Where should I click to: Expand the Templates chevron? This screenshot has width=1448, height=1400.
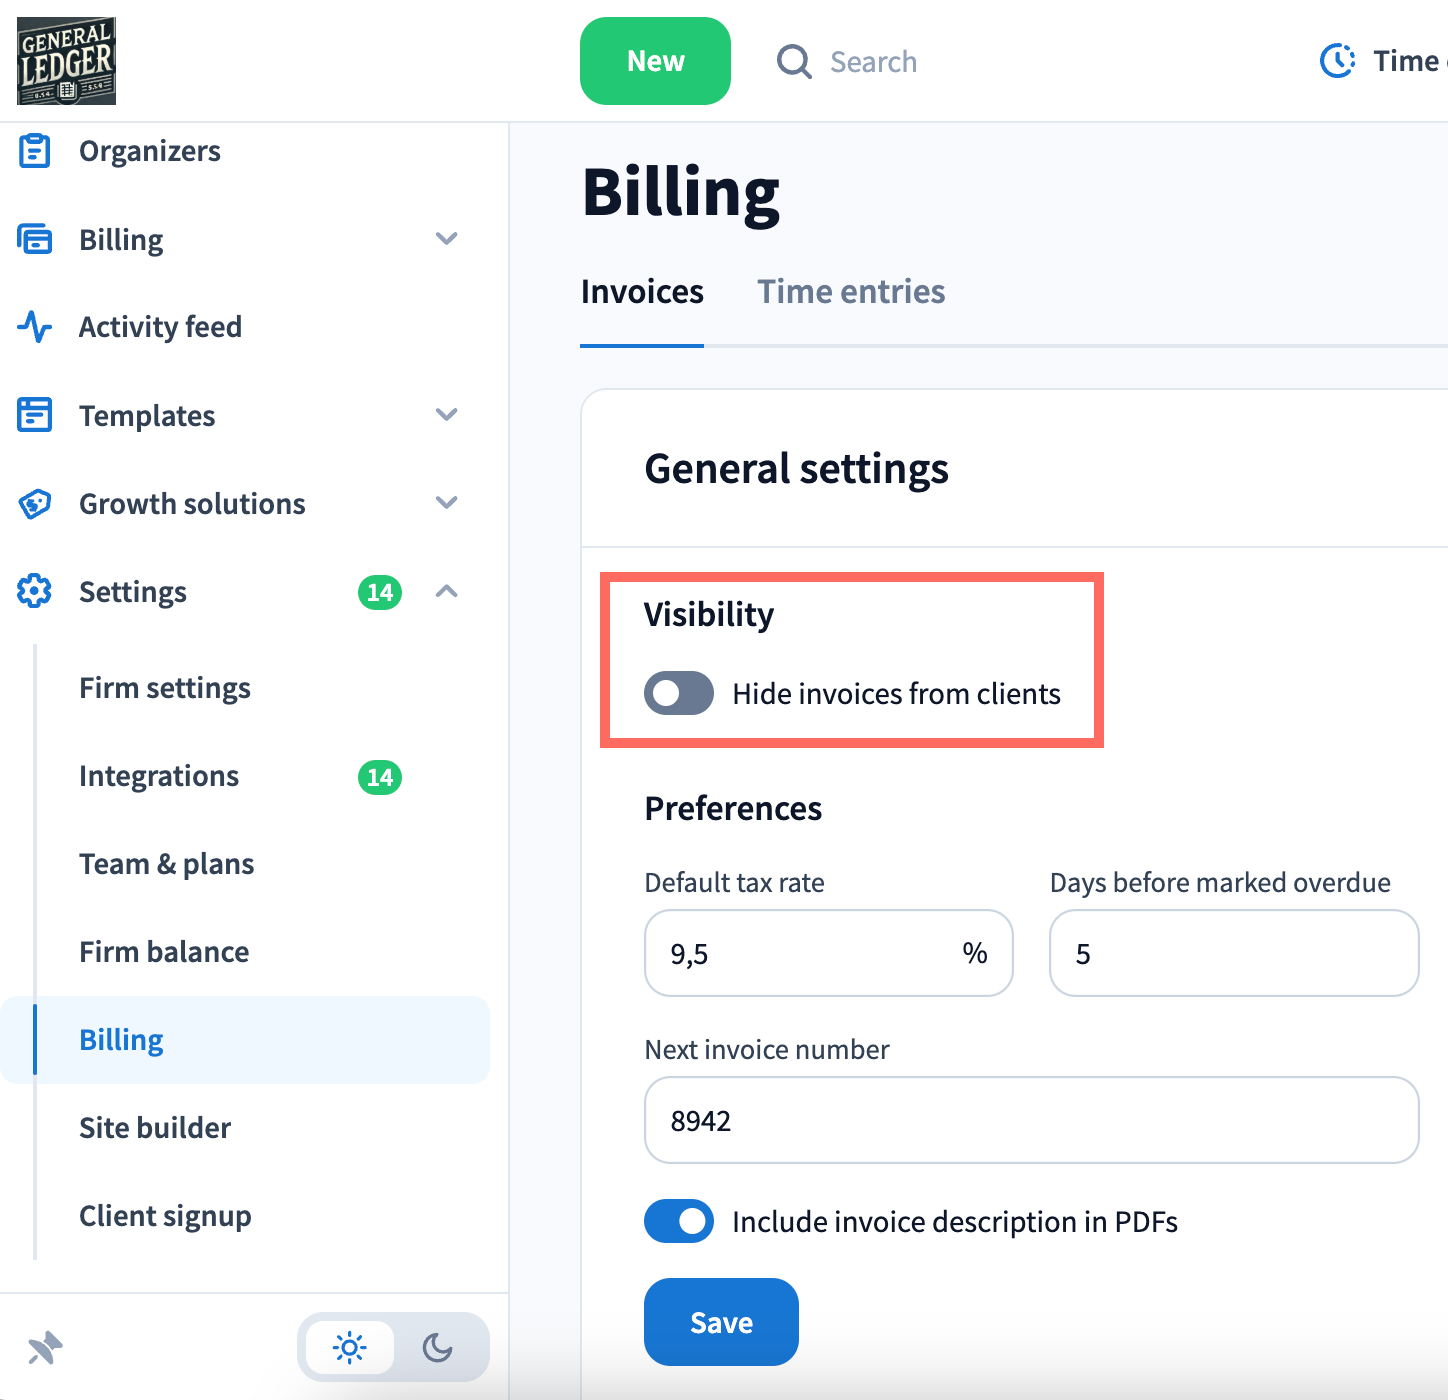tap(447, 415)
